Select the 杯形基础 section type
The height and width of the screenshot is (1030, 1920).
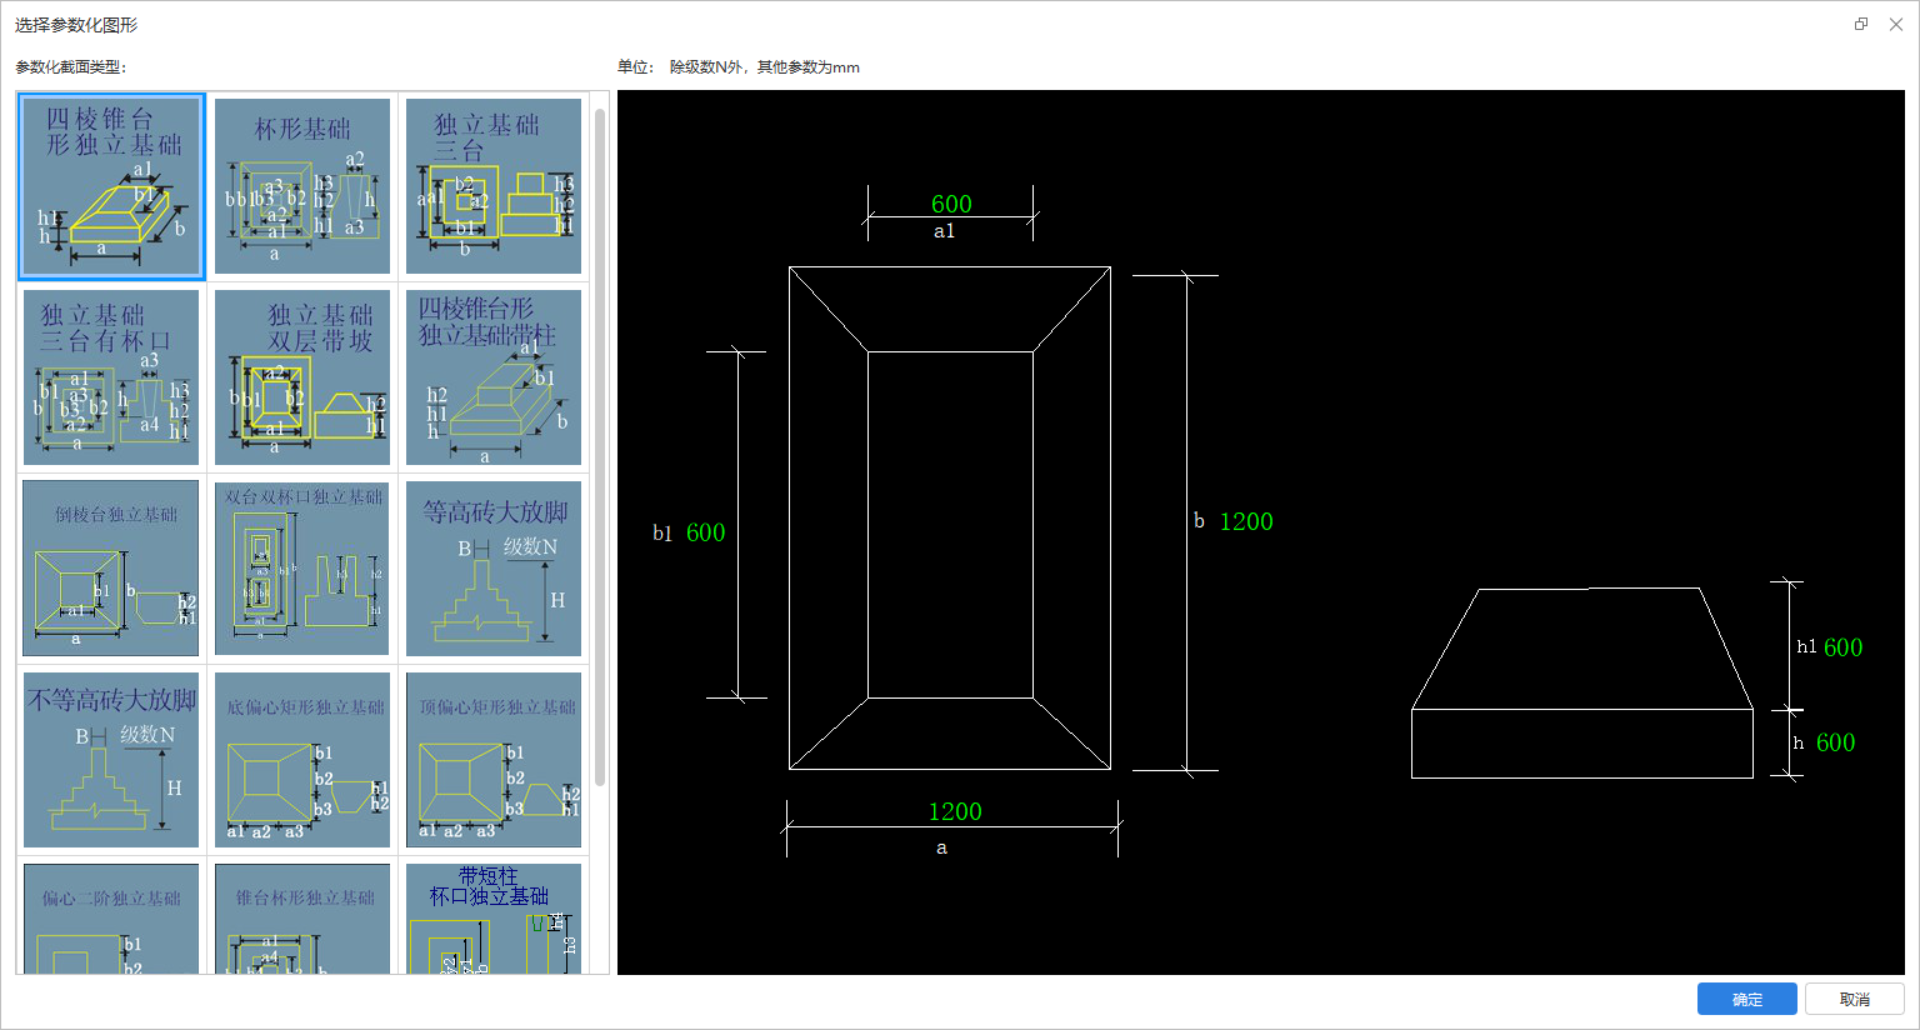click(x=302, y=186)
